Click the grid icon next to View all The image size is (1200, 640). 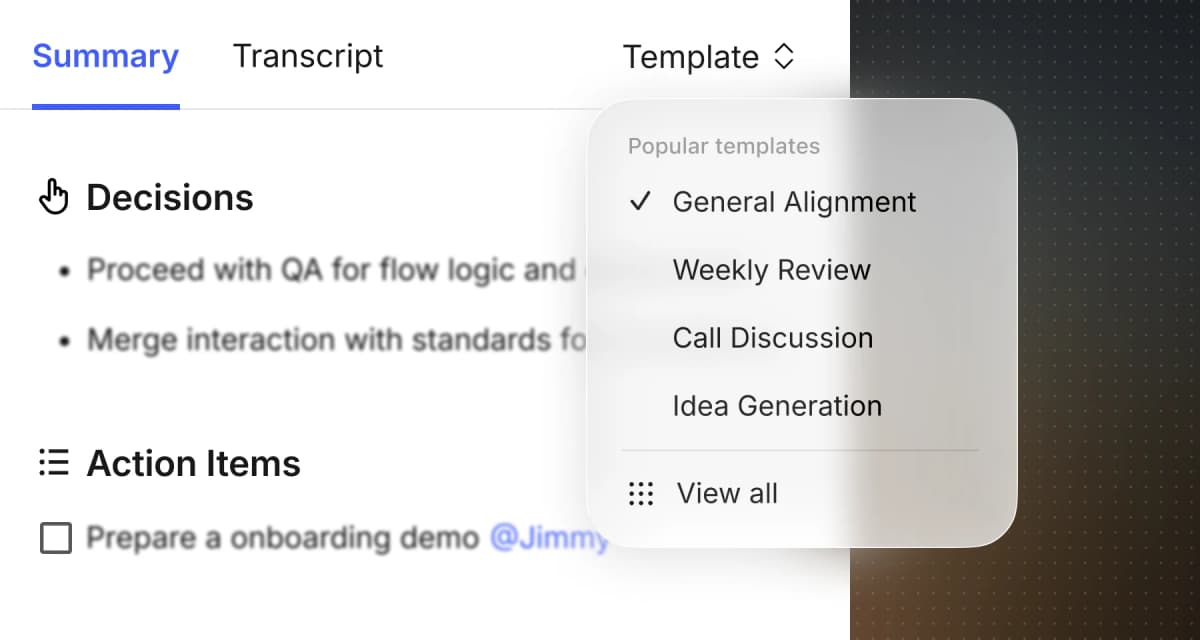[640, 493]
